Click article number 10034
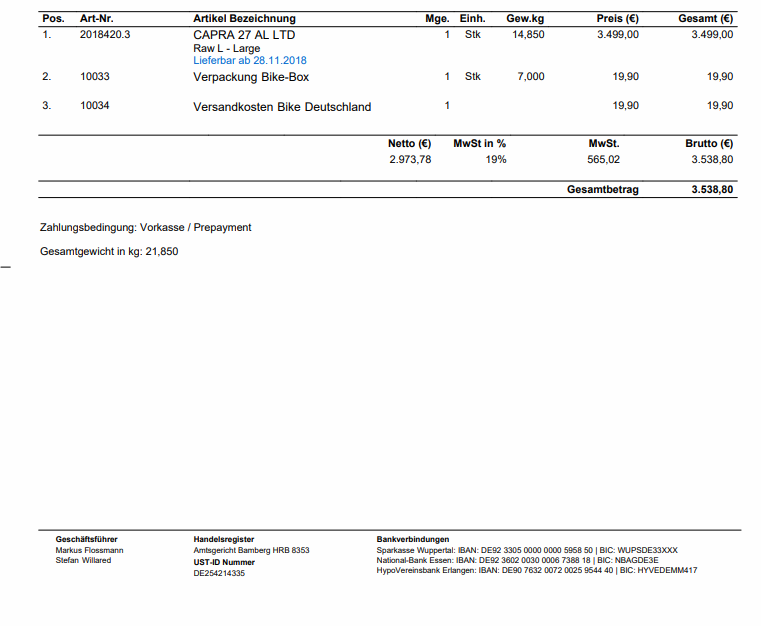 pyautogui.click(x=95, y=105)
